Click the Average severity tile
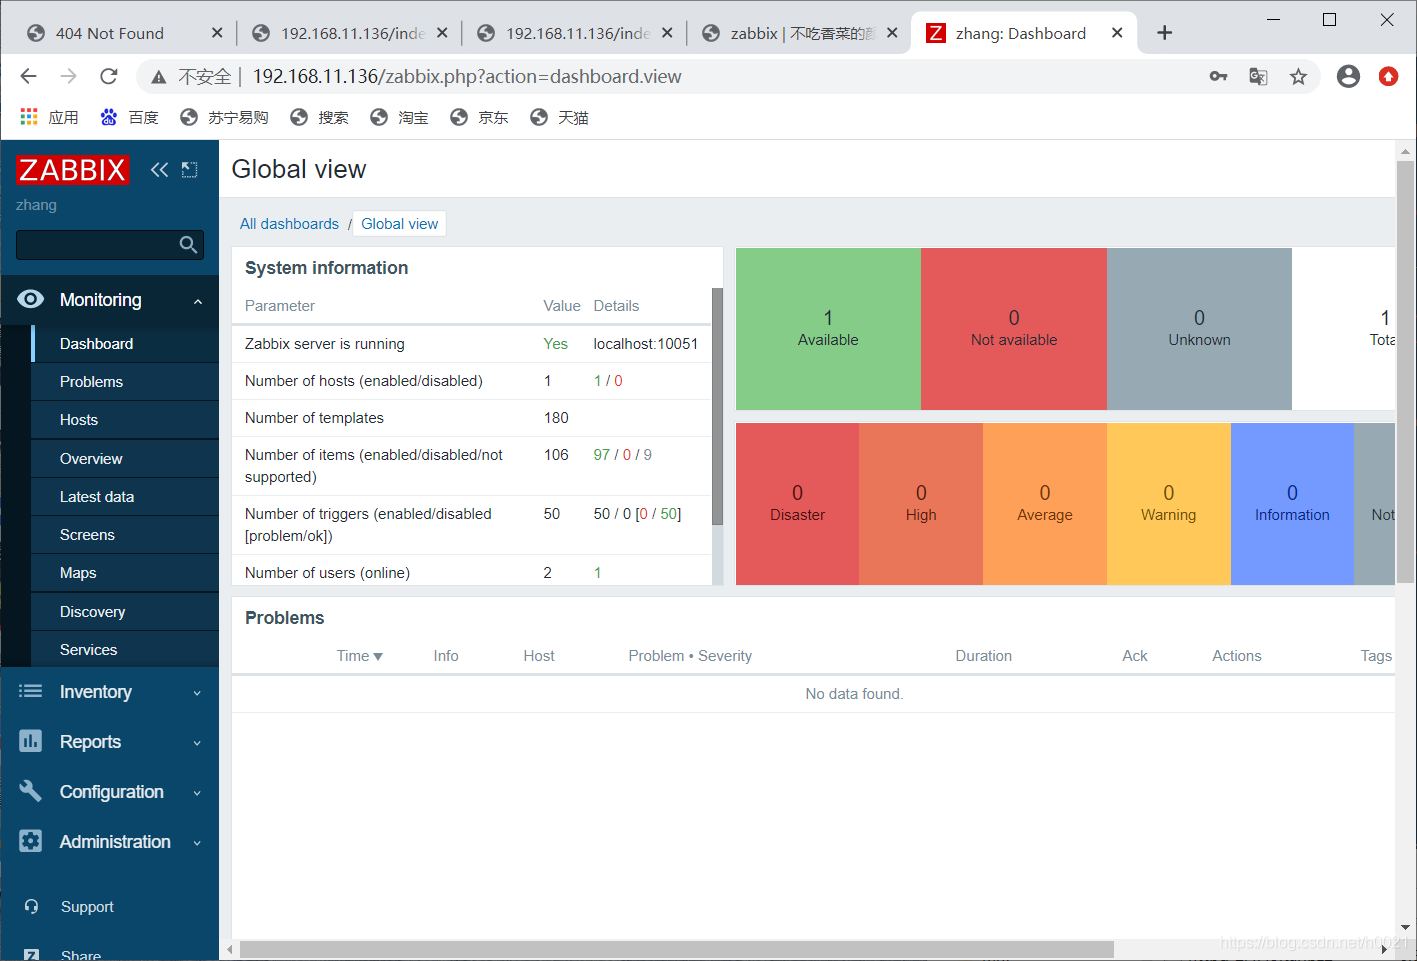 1045,503
